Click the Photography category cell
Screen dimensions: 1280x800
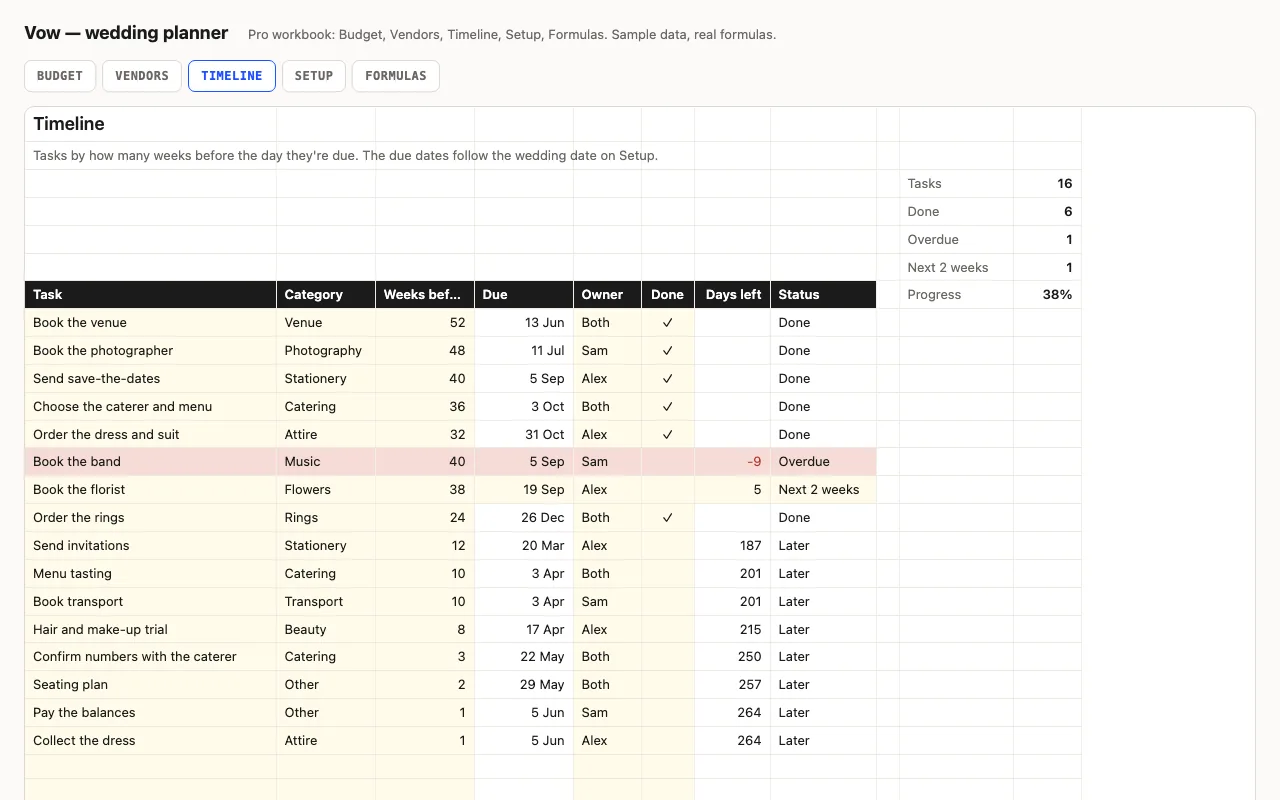(326, 351)
